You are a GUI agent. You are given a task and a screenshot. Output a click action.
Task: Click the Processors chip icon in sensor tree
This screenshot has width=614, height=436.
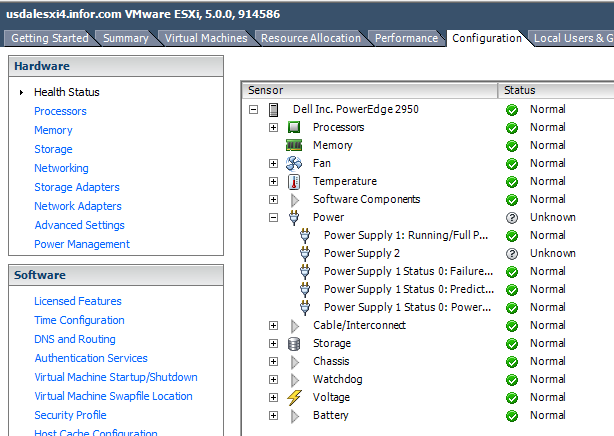tap(294, 127)
